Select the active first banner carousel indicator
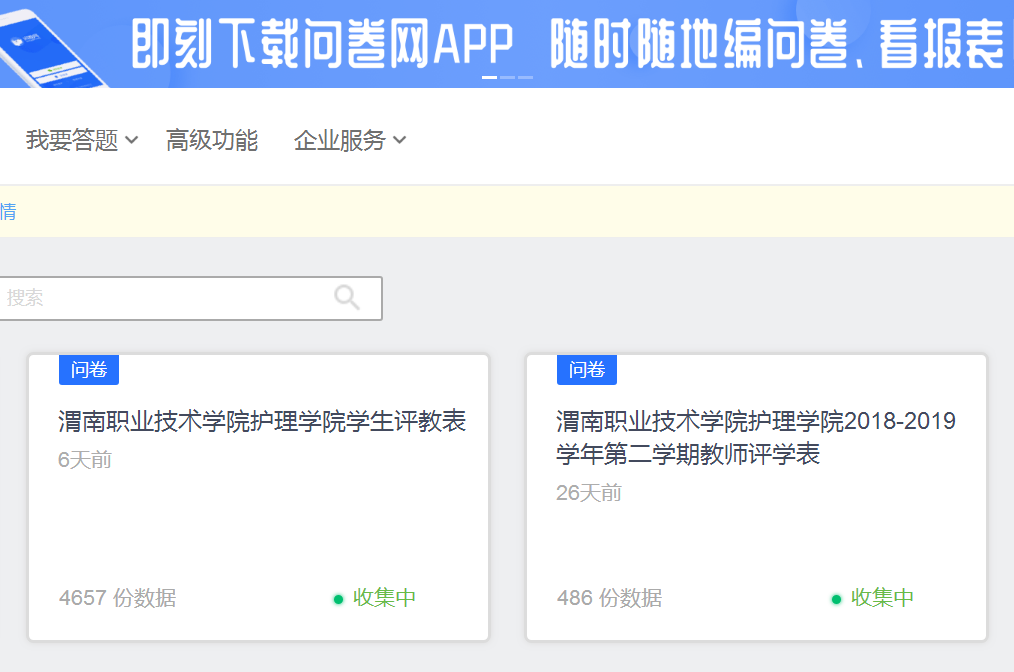Screen dimensions: 1014x672 click(x=490, y=78)
